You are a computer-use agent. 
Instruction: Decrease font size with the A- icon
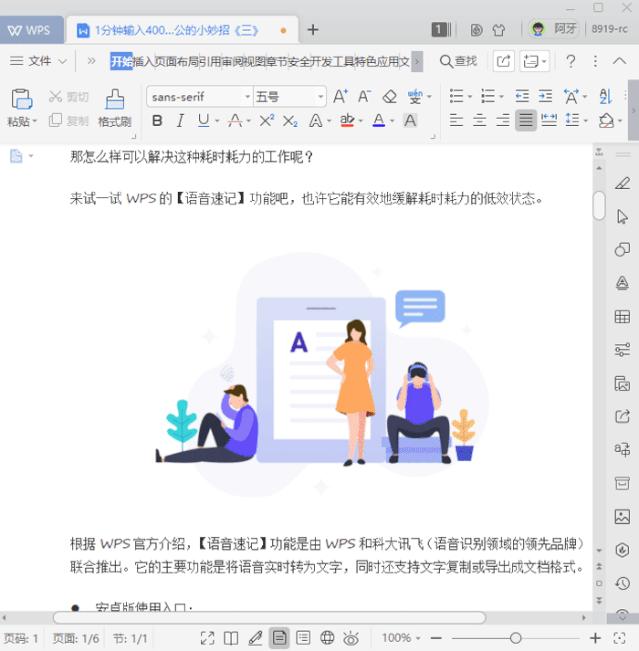coord(364,96)
